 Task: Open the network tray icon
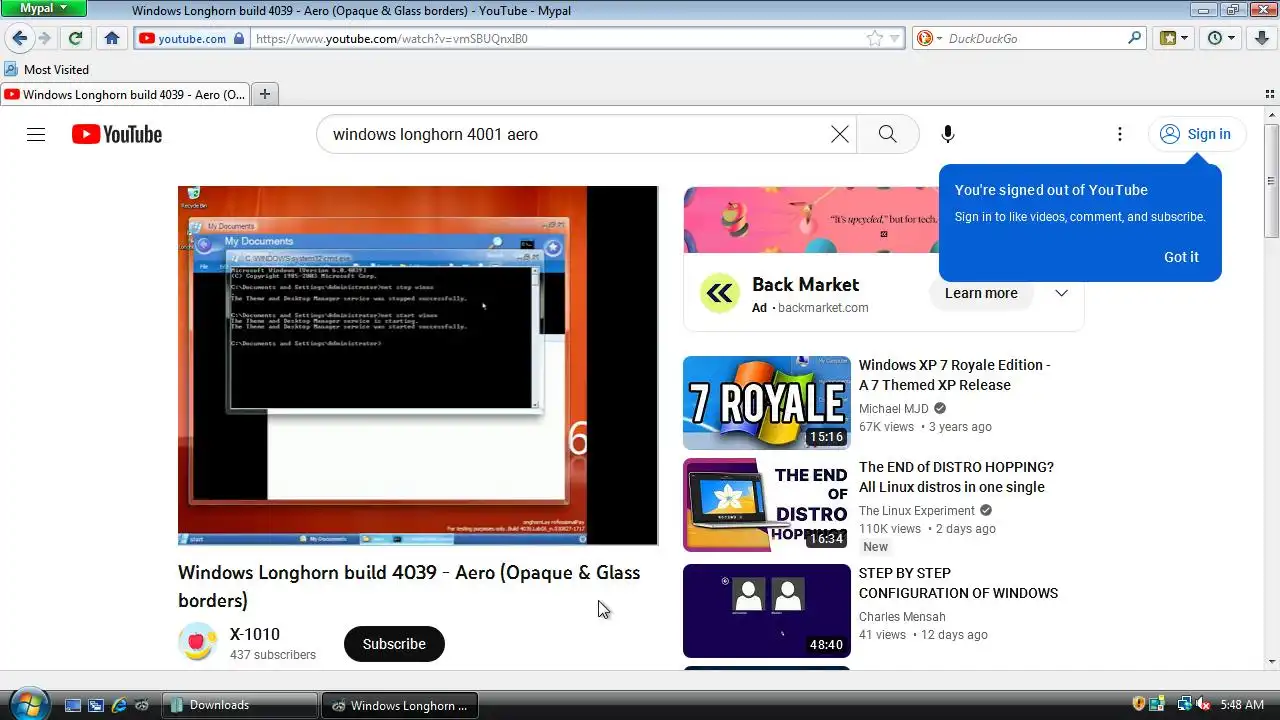pos(1184,704)
